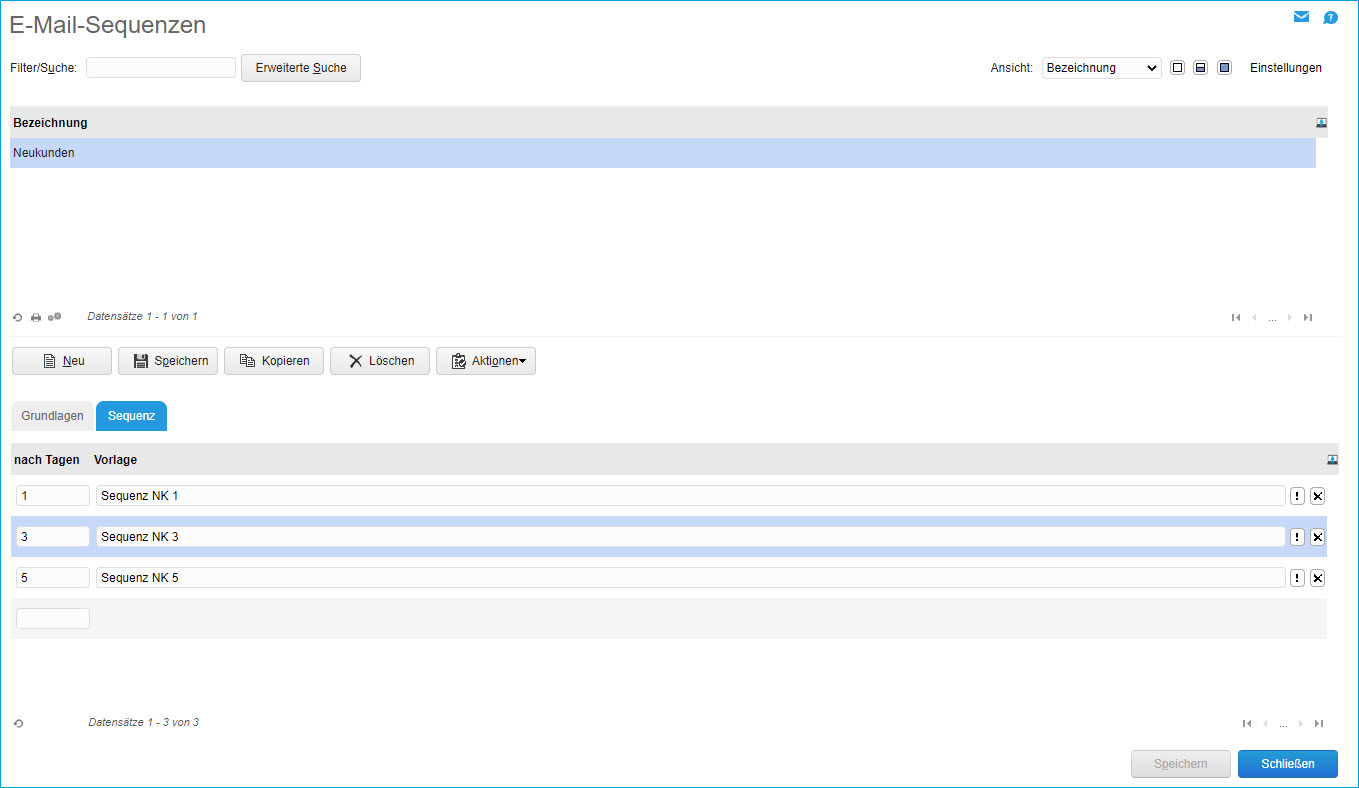Click the Vorlage field Sequenz NK 1
1359x788 pixels.
(x=691, y=496)
